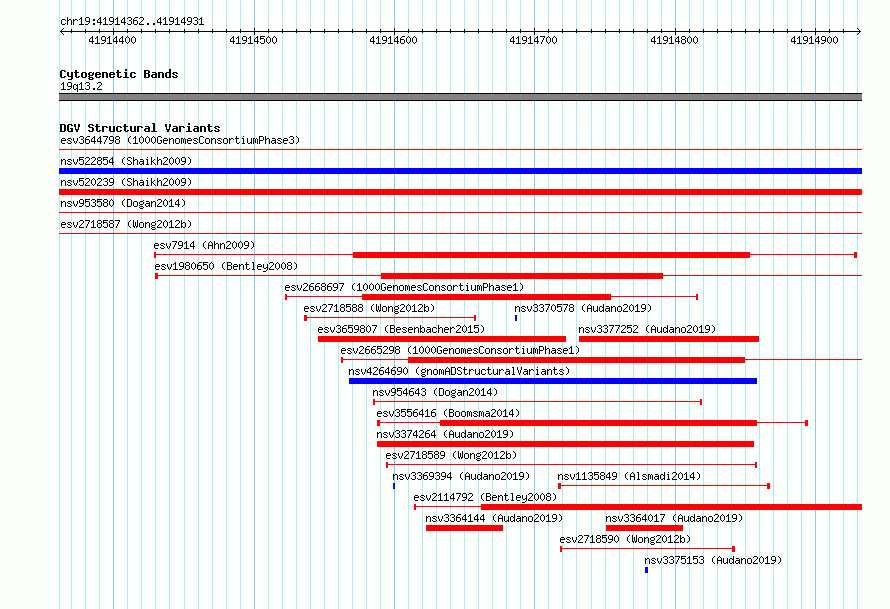Open esv2718589 (Wong2012b) label

451,455
